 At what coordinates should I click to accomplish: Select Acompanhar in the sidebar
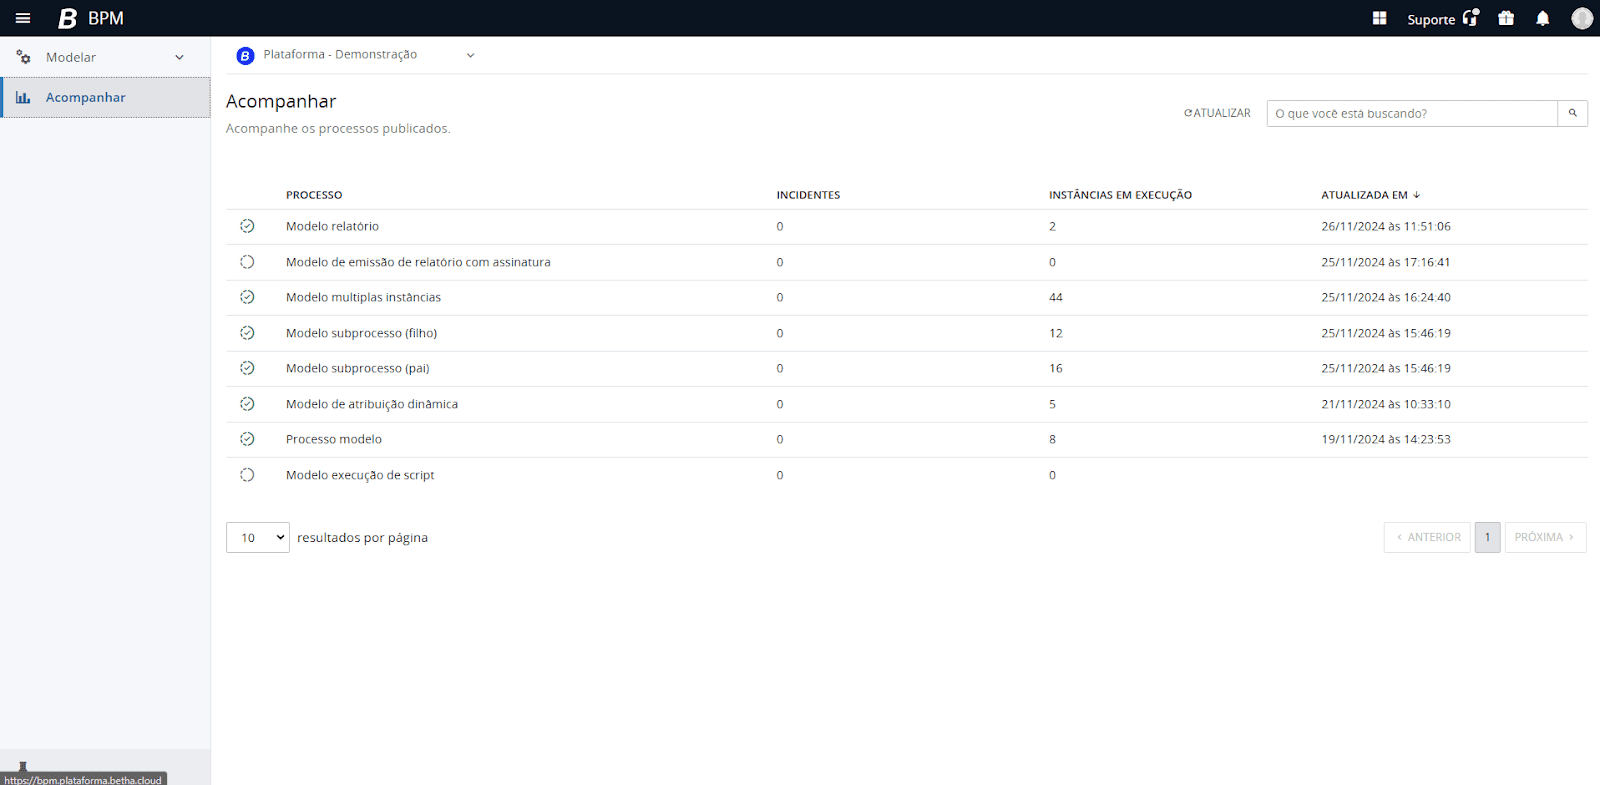click(x=86, y=97)
